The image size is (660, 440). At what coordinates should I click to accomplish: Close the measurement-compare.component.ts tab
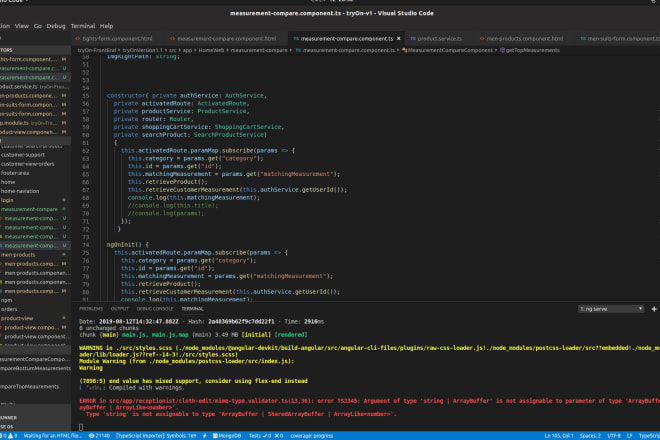[399, 38]
